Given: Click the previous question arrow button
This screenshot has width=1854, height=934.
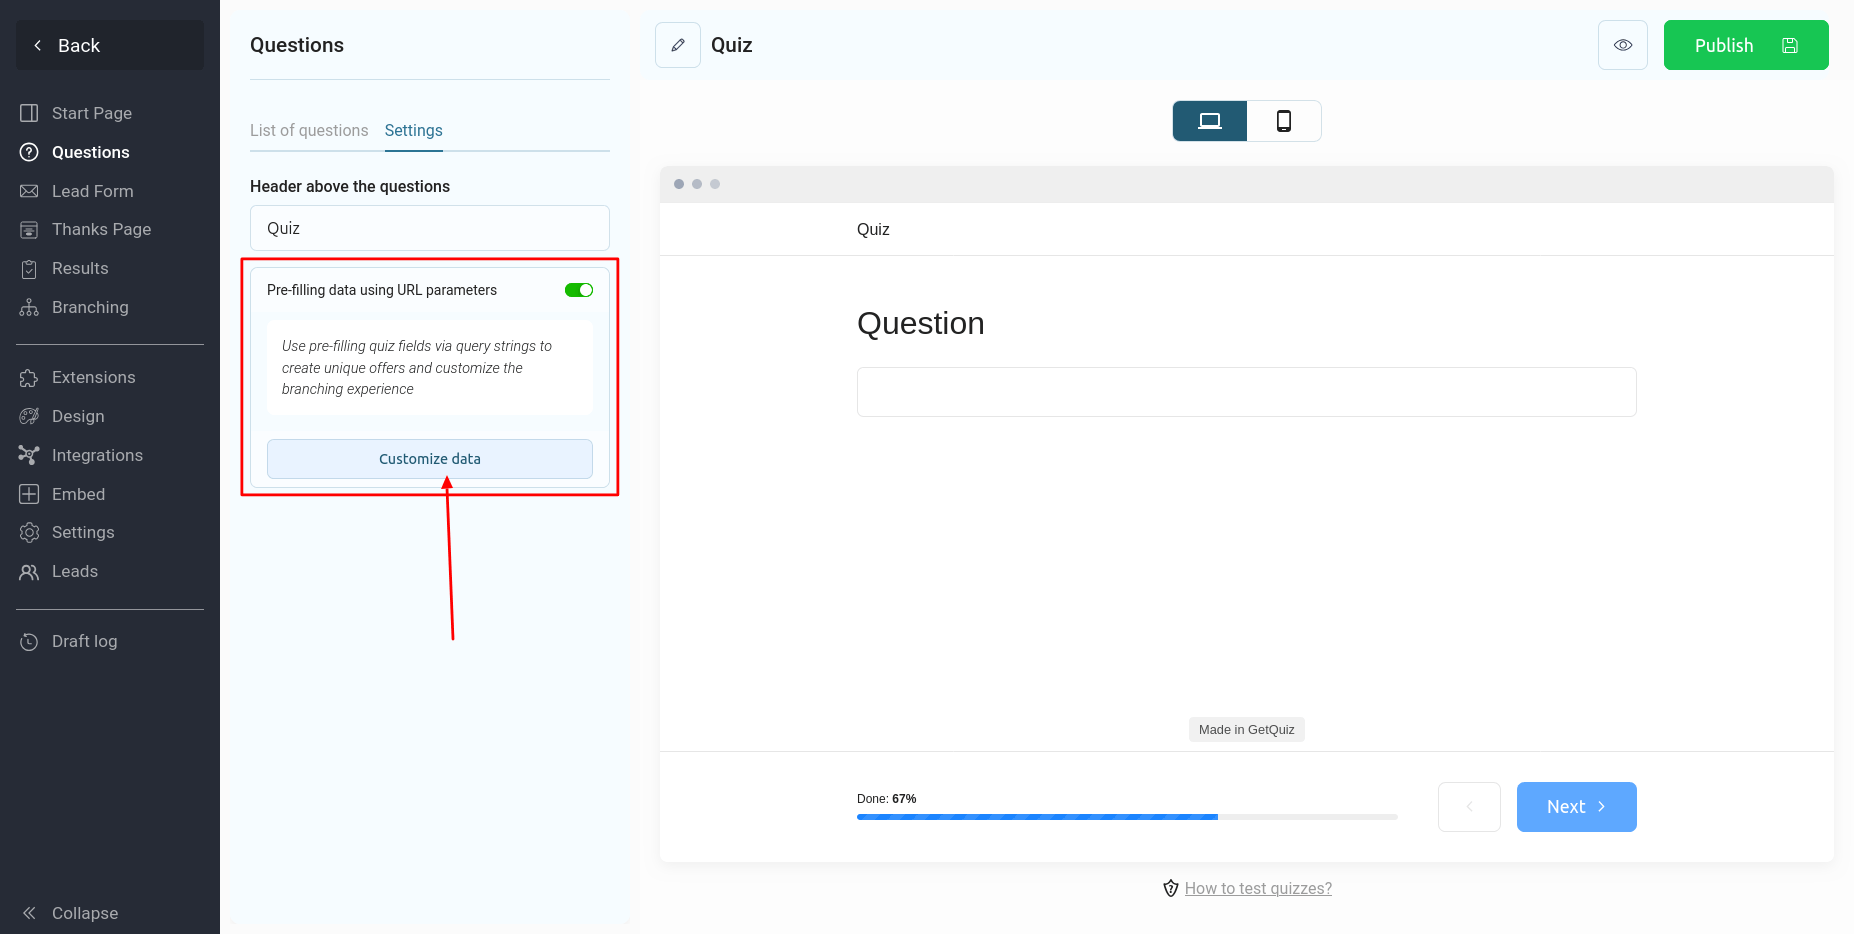Looking at the screenshot, I should pyautogui.click(x=1469, y=807).
